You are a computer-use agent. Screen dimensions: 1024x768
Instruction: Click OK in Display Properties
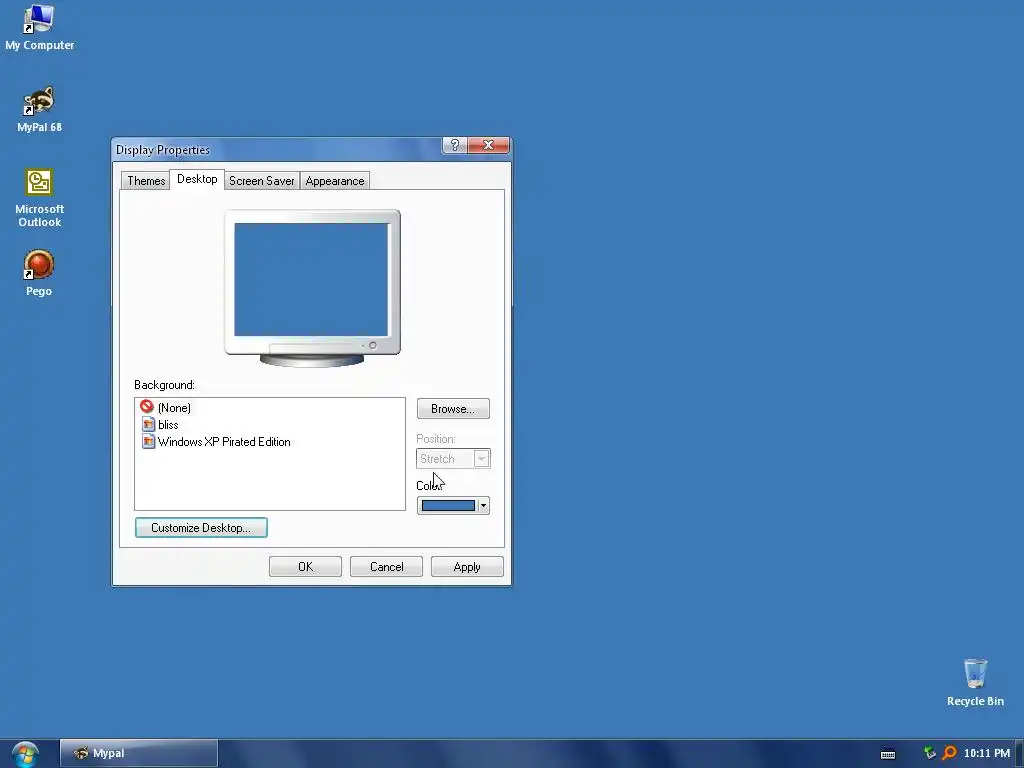click(305, 567)
